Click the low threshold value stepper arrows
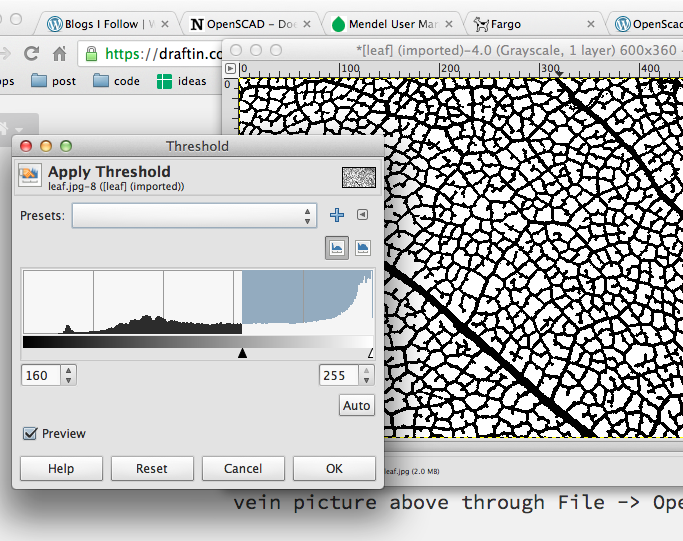 (x=68, y=376)
